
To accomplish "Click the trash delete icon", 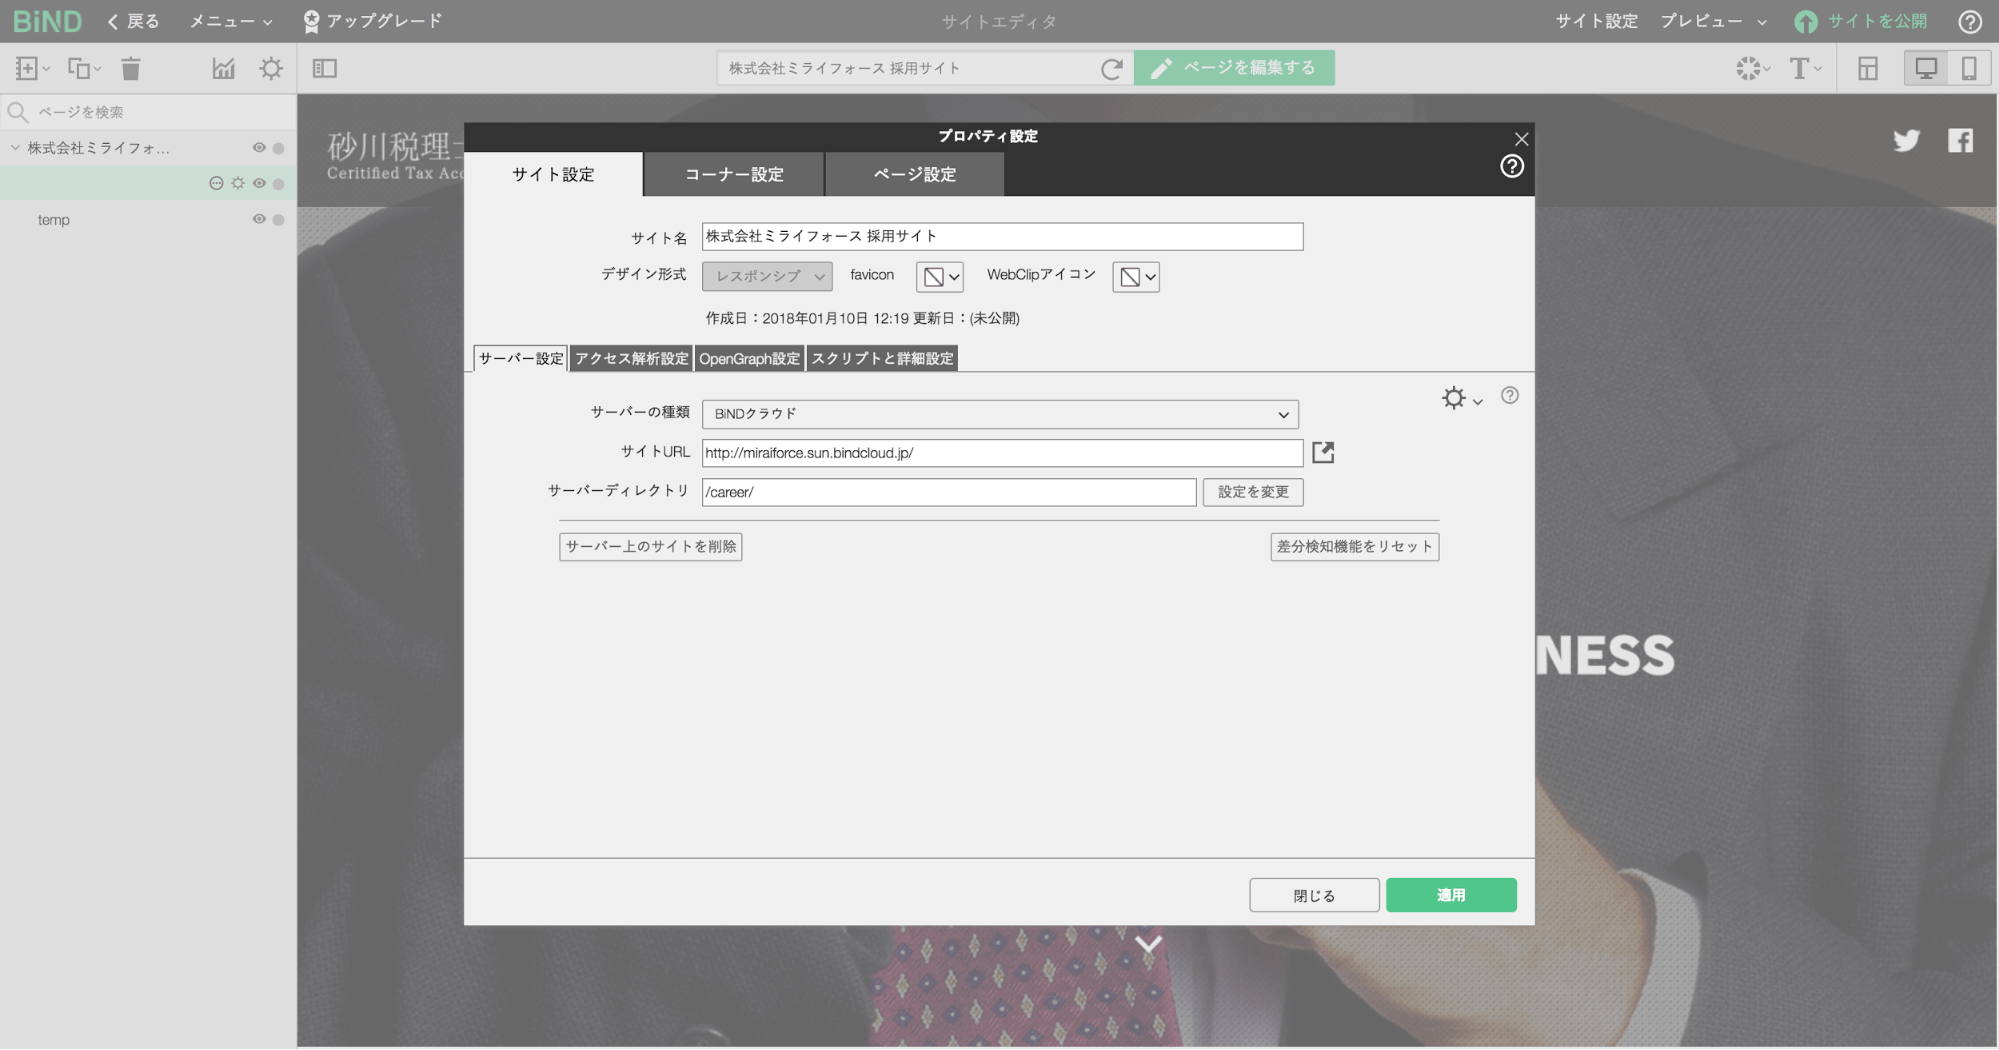I will point(131,68).
